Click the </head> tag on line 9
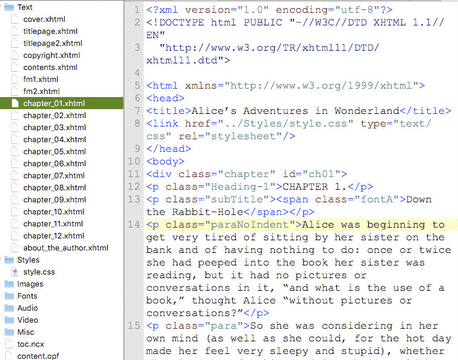 [169, 149]
